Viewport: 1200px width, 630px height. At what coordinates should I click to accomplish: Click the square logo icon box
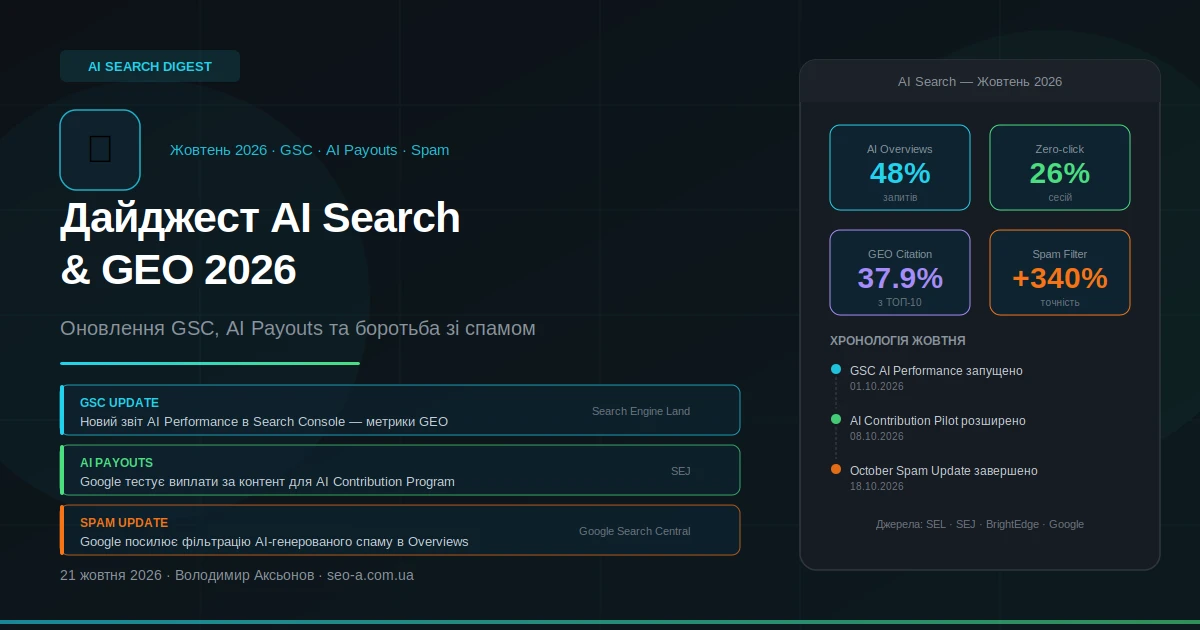pos(100,150)
